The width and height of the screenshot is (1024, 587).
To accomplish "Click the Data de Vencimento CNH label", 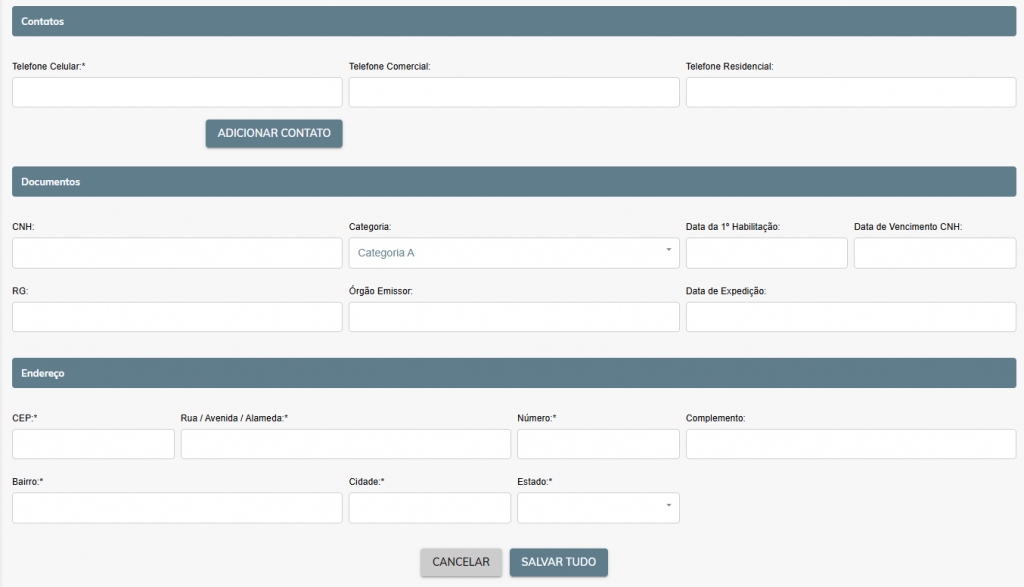I will 908,227.
